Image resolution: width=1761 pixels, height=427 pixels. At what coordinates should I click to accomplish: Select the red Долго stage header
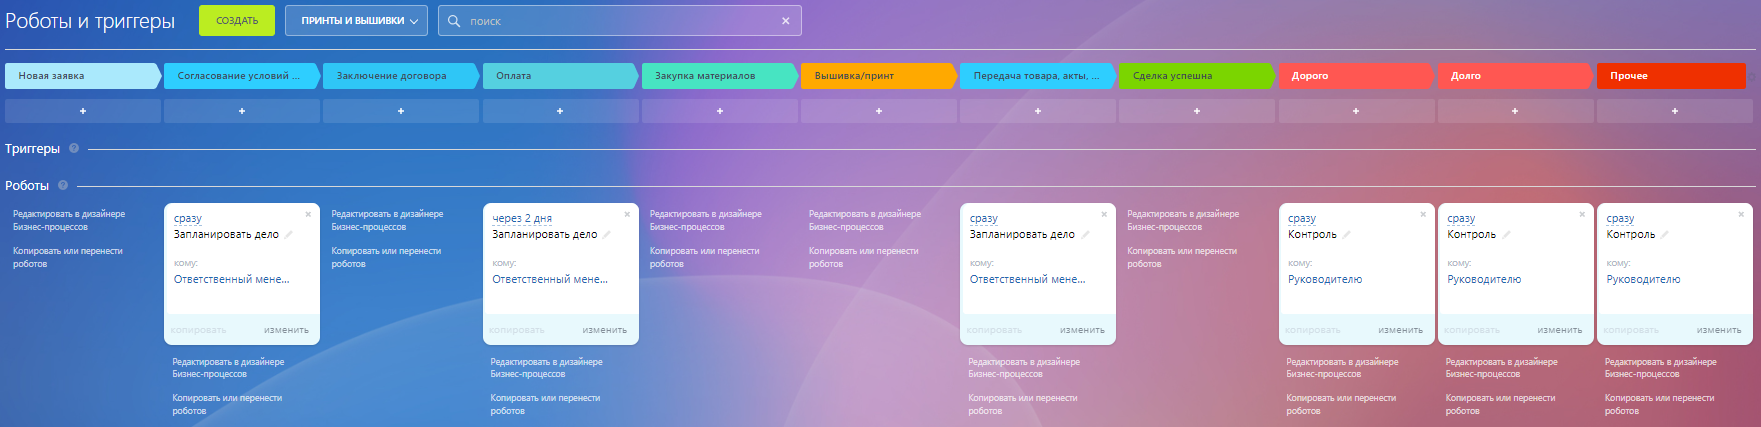click(x=1515, y=76)
